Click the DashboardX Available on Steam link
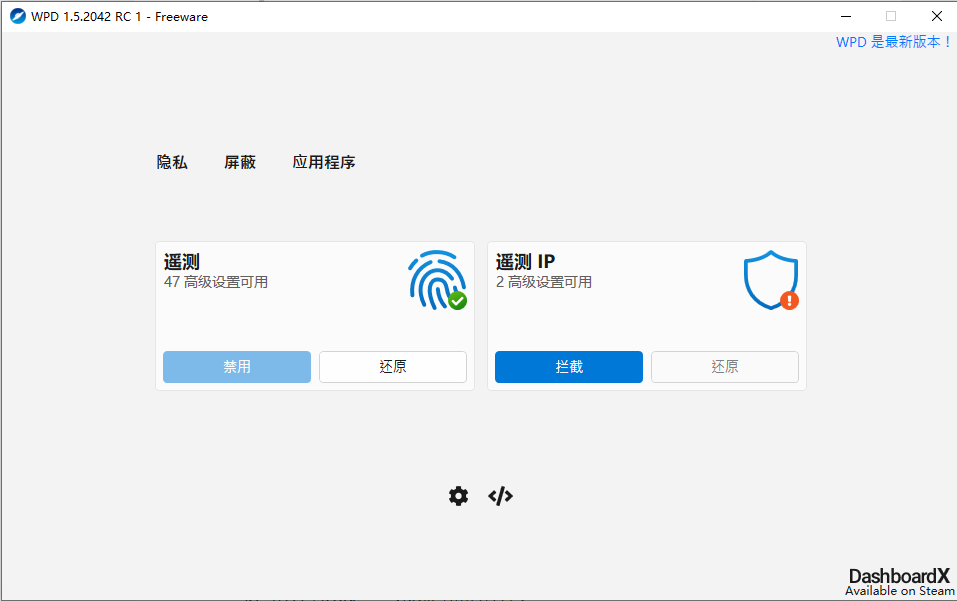The height and width of the screenshot is (601, 957). tap(897, 582)
